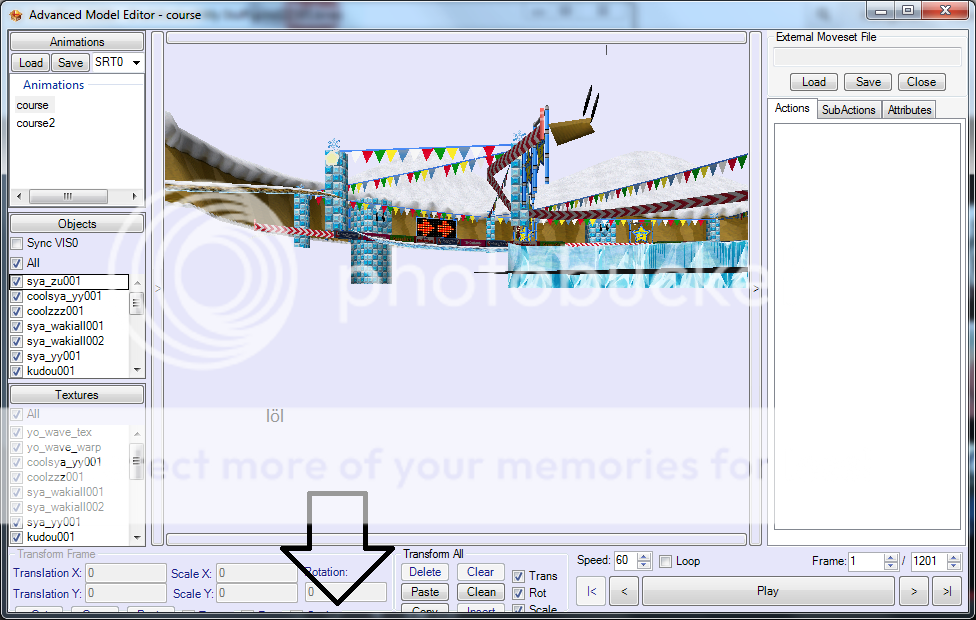
Task: Click the Textures list scroll-up arrow
Action: pyautogui.click(x=137, y=433)
